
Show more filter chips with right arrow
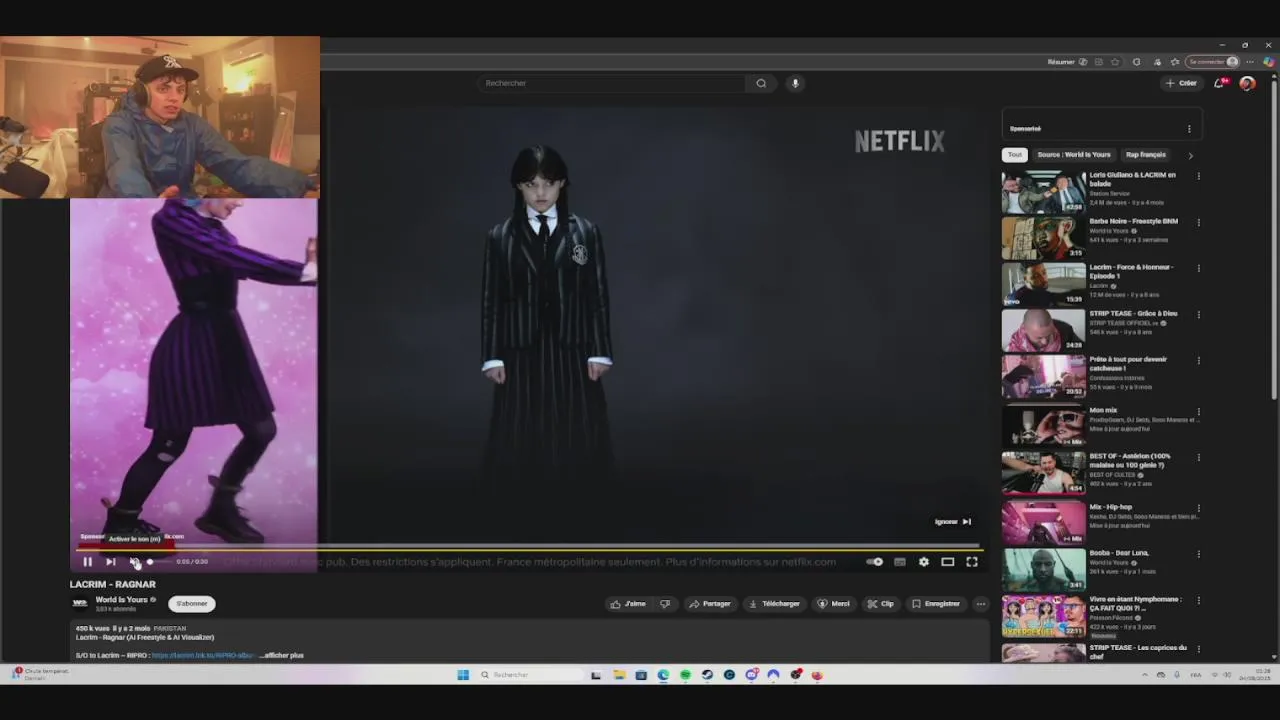pyautogui.click(x=1190, y=155)
